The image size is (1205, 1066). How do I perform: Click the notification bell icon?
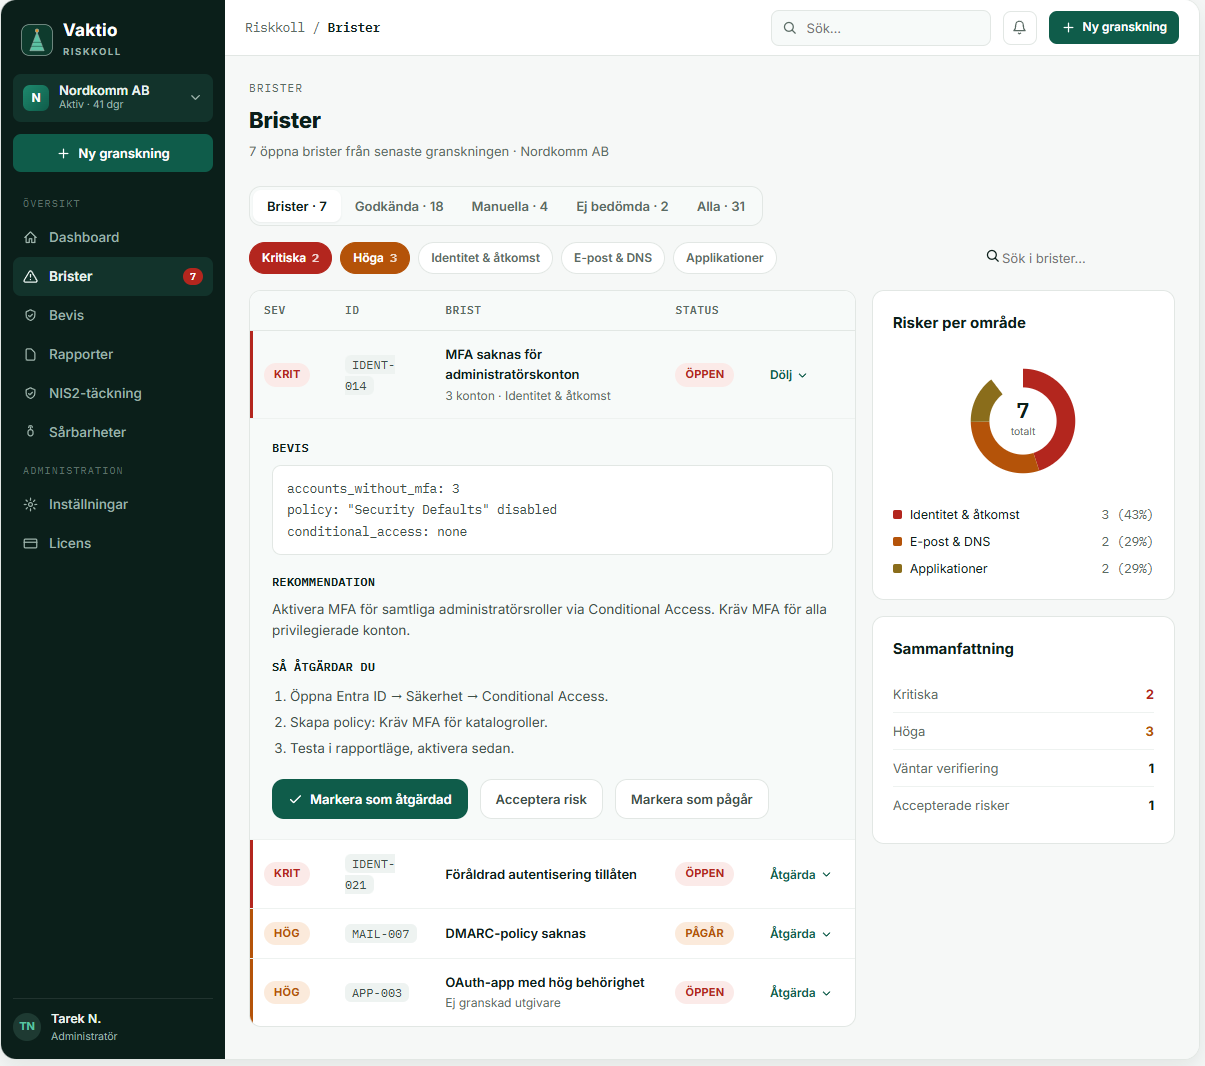click(1019, 28)
